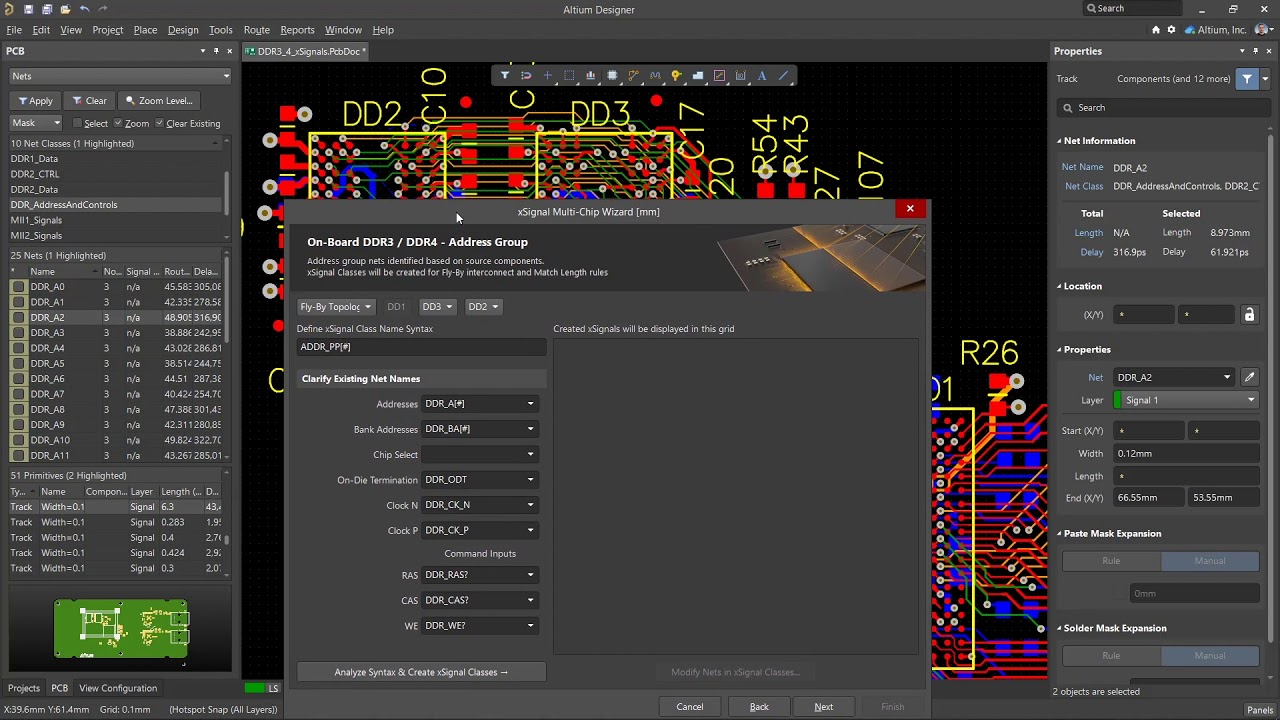
Task: Open the DD2 dropdown in wizard
Action: 483,307
